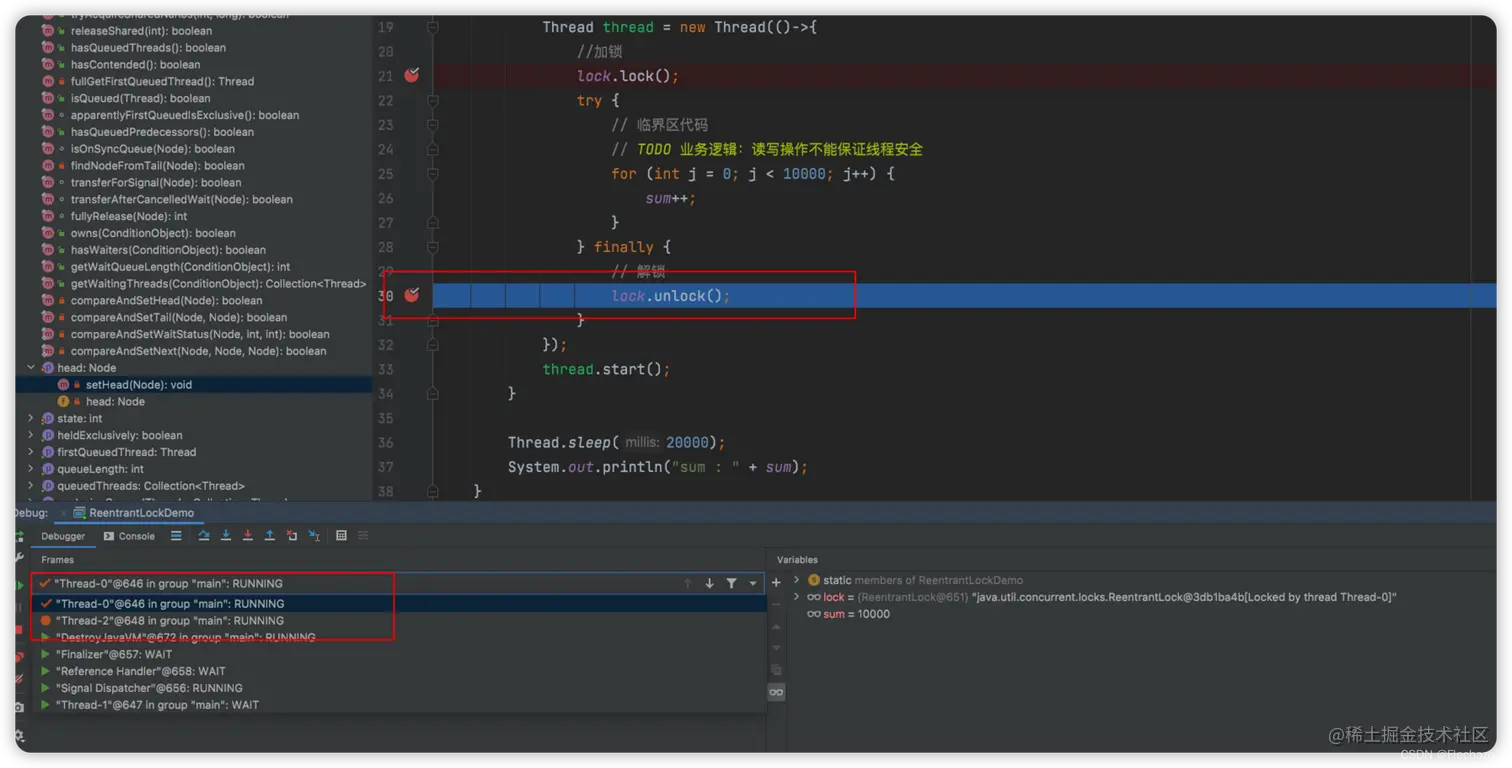Expand the firstQueuedThread: Thread node
Image resolution: width=1512 pixels, height=768 pixels.
[31, 452]
